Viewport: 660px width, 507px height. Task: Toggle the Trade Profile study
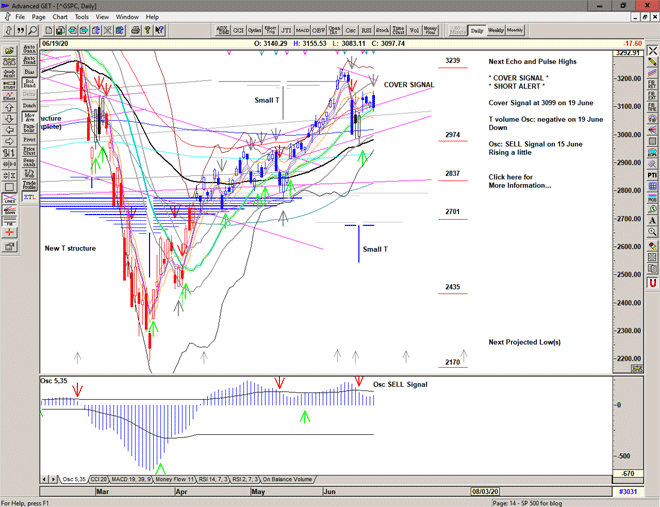(29, 184)
